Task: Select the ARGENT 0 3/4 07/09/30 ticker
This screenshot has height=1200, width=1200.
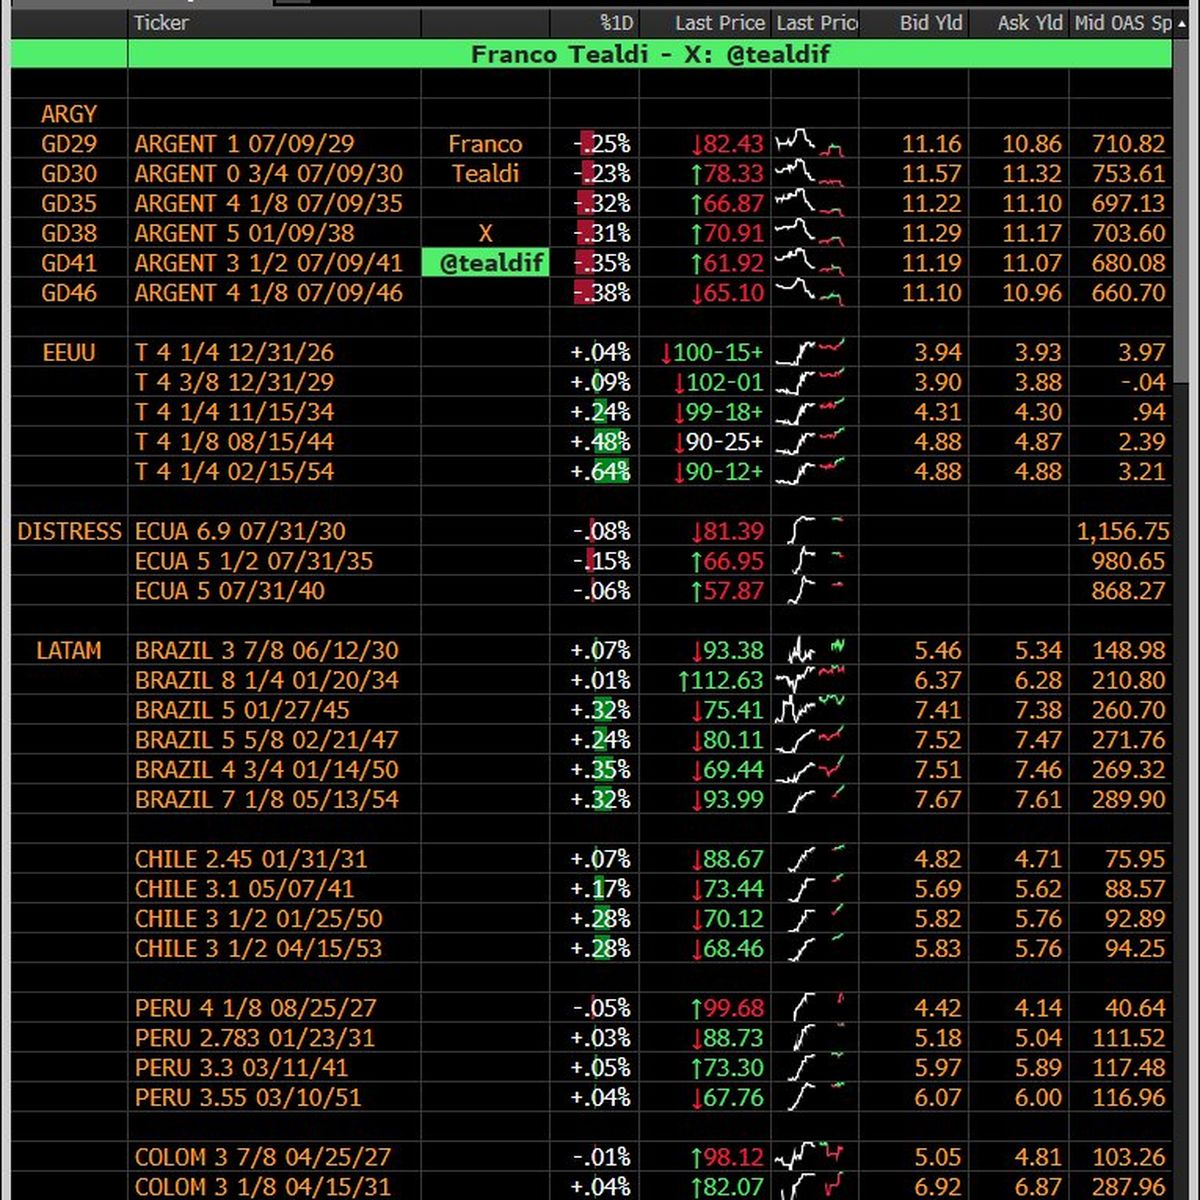Action: 269,174
